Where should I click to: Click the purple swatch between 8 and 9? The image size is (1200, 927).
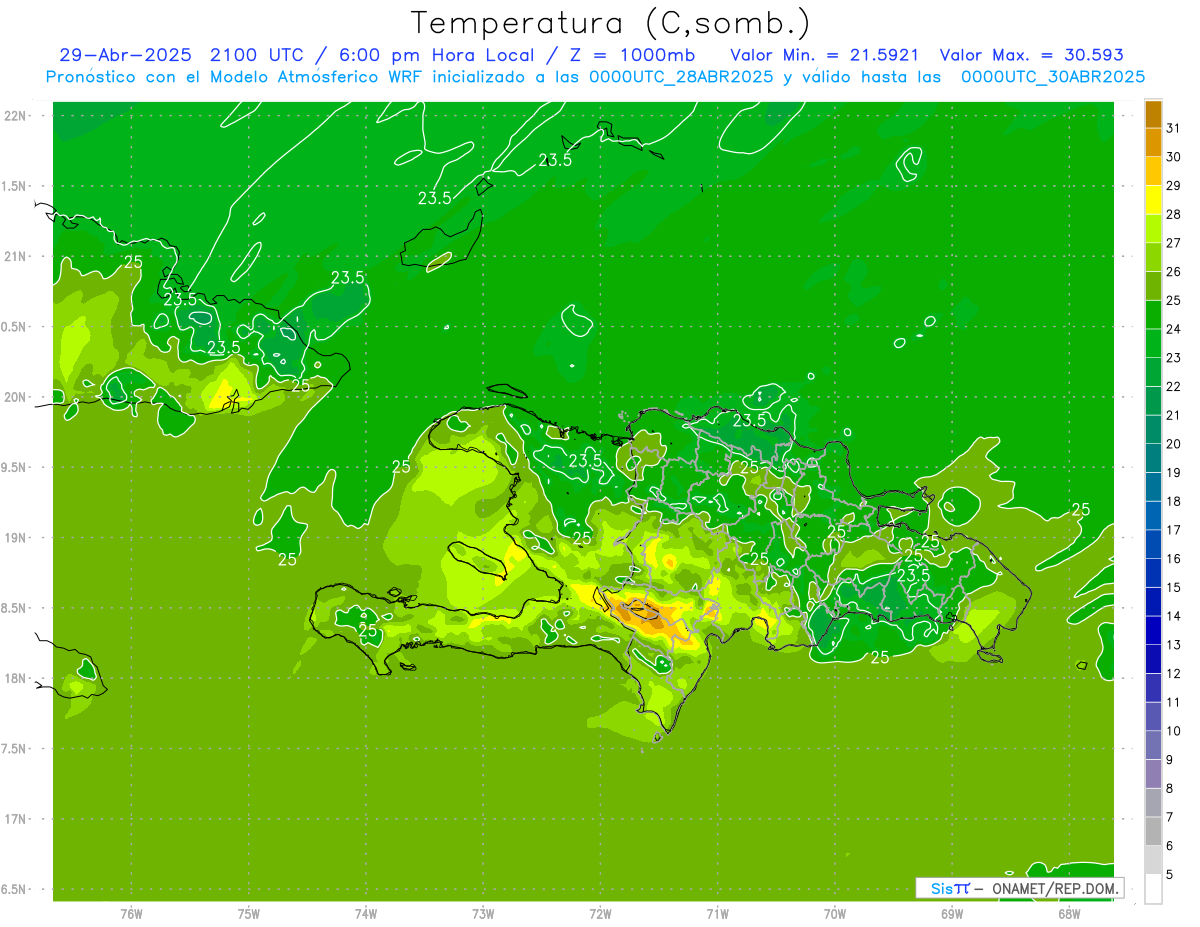[x=1154, y=774]
